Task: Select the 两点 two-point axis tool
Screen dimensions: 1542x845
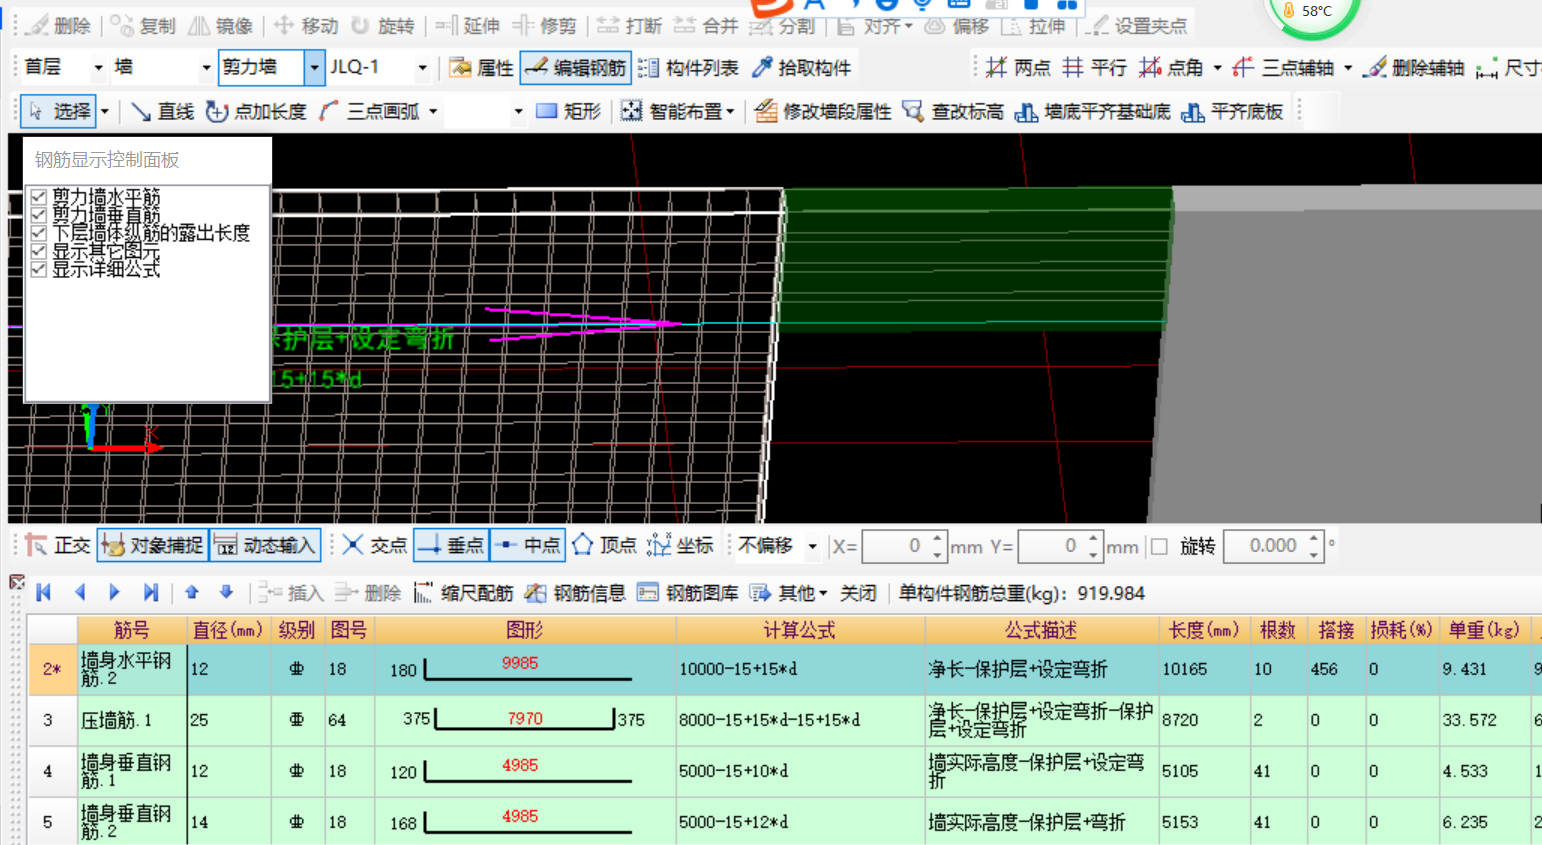Action: 1018,68
